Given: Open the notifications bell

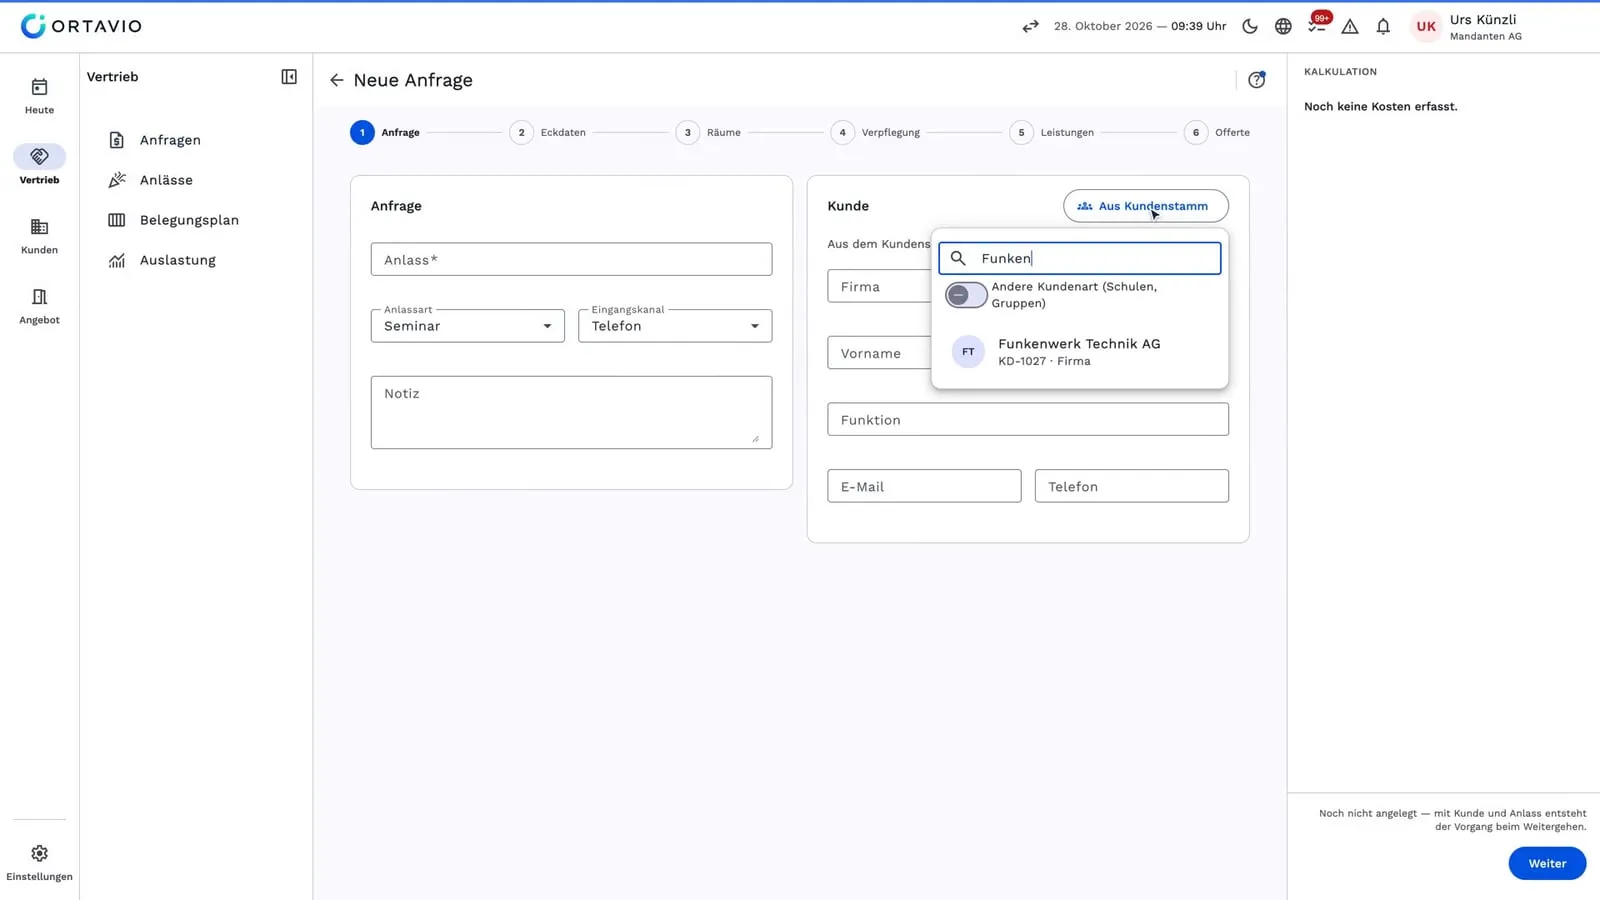Looking at the screenshot, I should [x=1383, y=27].
